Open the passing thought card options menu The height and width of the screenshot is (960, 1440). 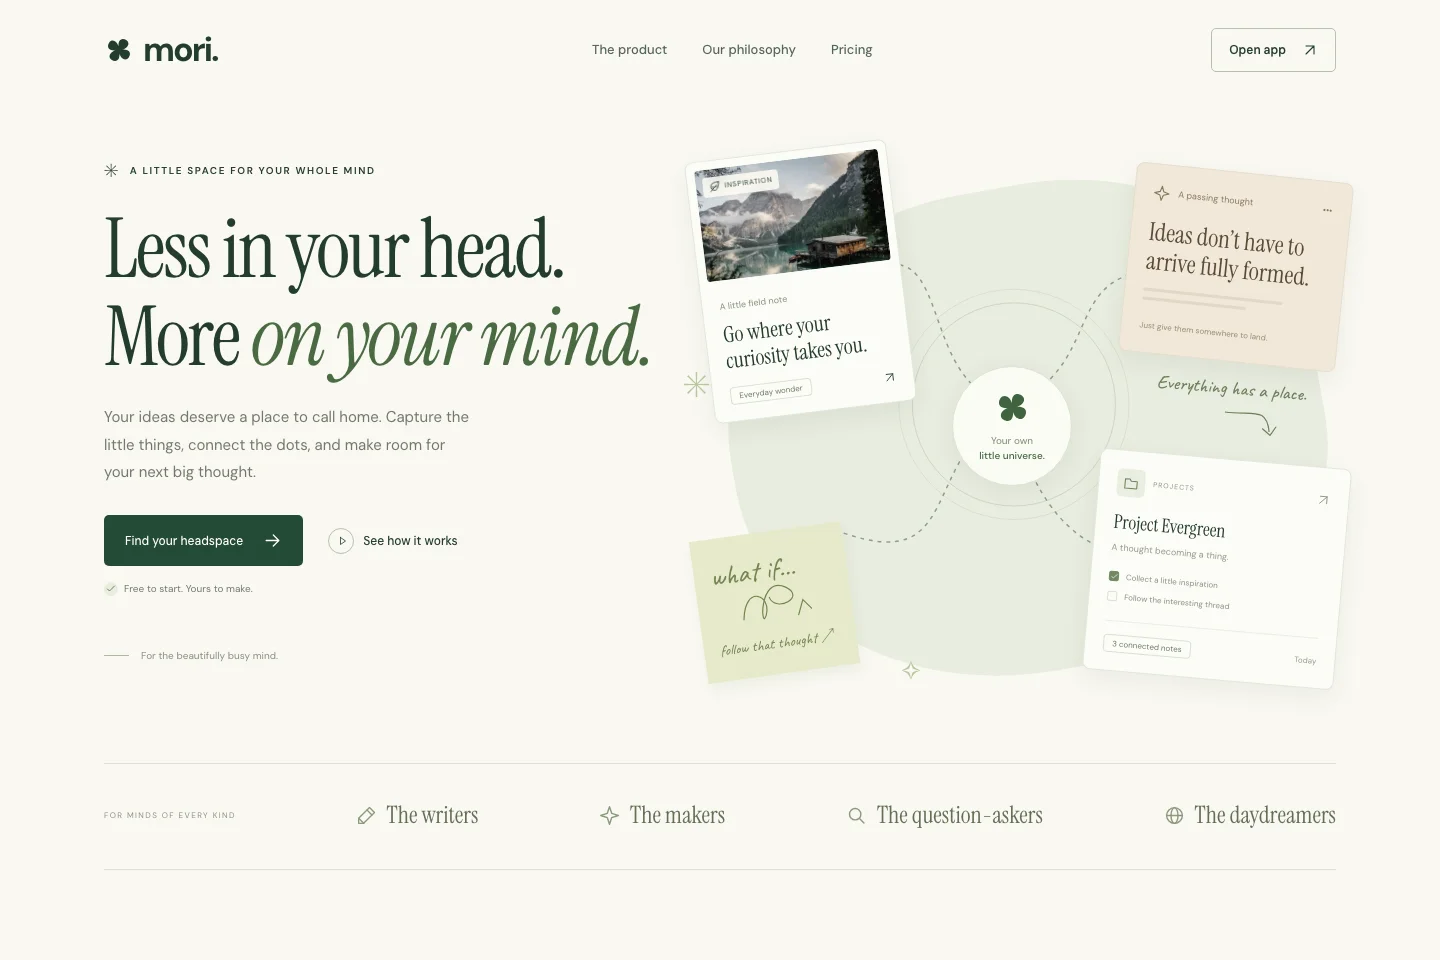1327,210
